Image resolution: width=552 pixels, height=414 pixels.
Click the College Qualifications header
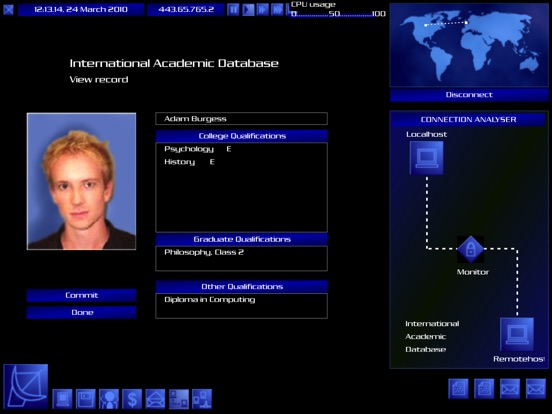click(x=242, y=136)
